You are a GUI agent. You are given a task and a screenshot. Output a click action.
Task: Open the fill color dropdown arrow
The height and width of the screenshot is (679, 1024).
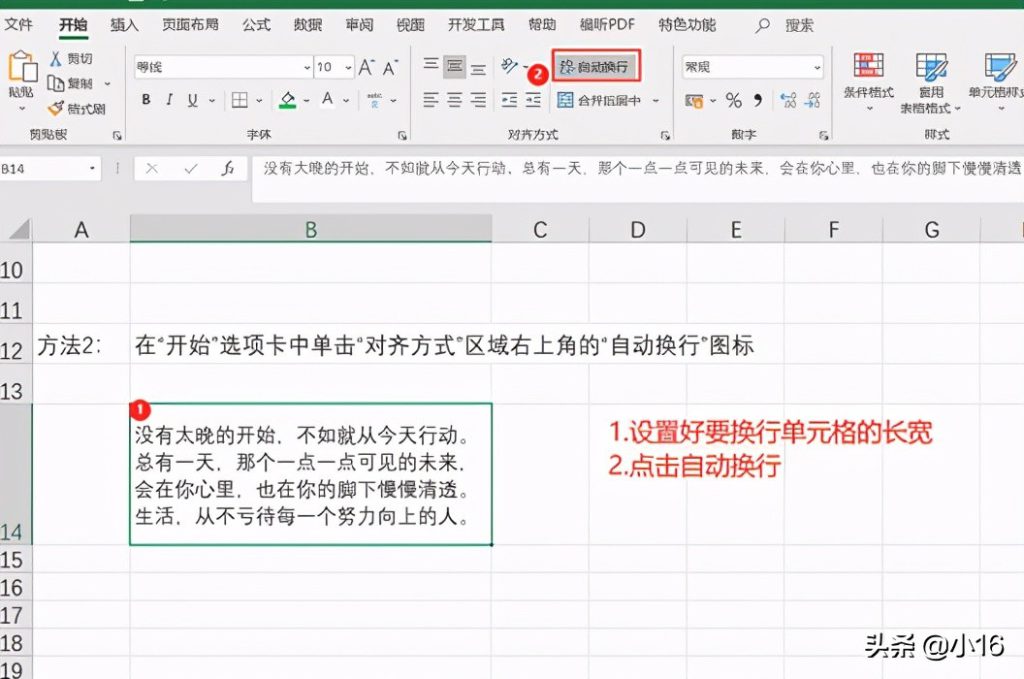point(306,100)
